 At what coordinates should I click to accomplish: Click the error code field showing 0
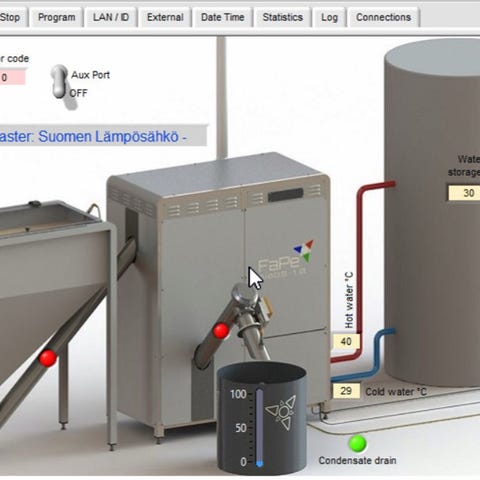(x=12, y=77)
